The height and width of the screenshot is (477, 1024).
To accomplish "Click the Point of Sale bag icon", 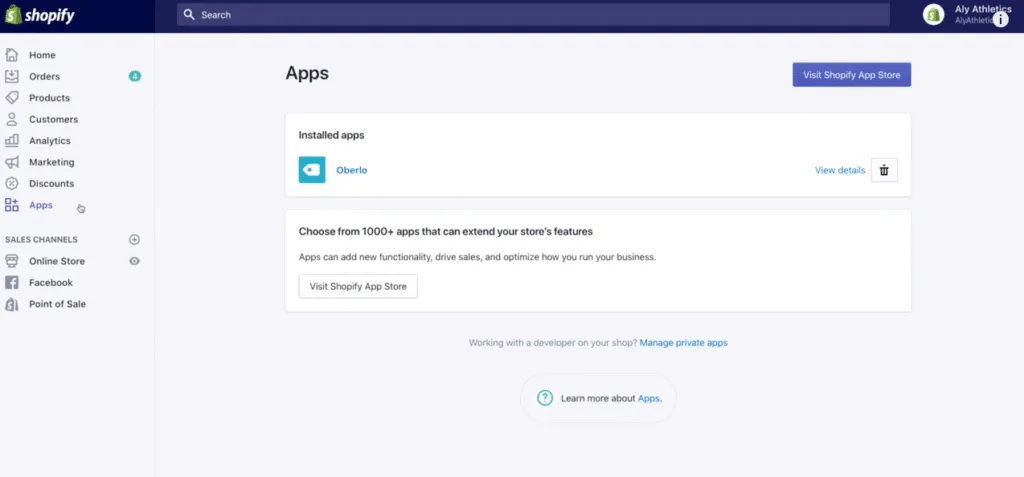I will click(x=12, y=304).
